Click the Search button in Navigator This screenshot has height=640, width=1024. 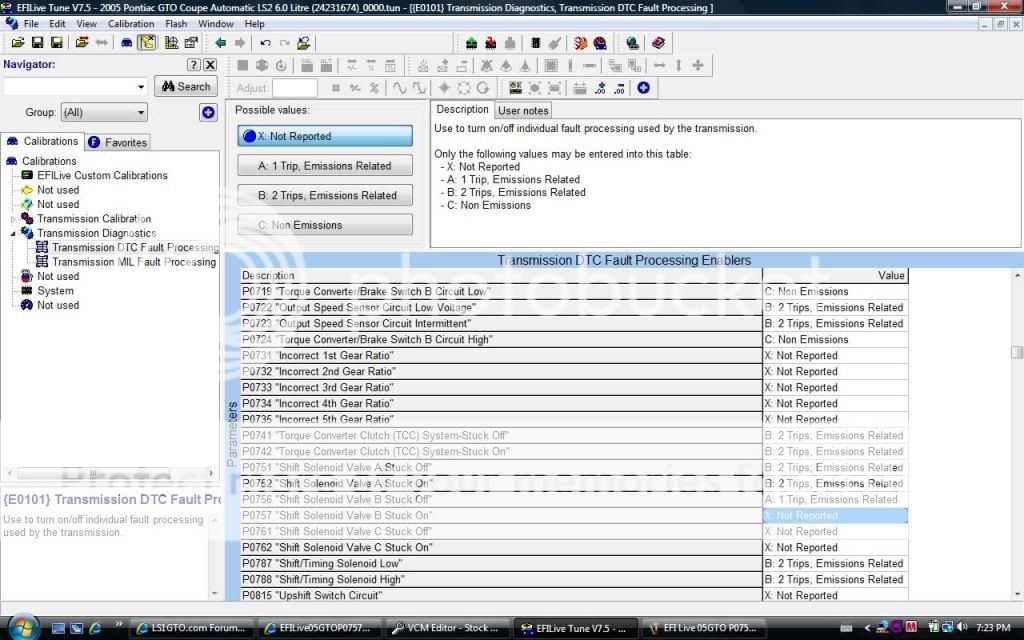click(186, 87)
